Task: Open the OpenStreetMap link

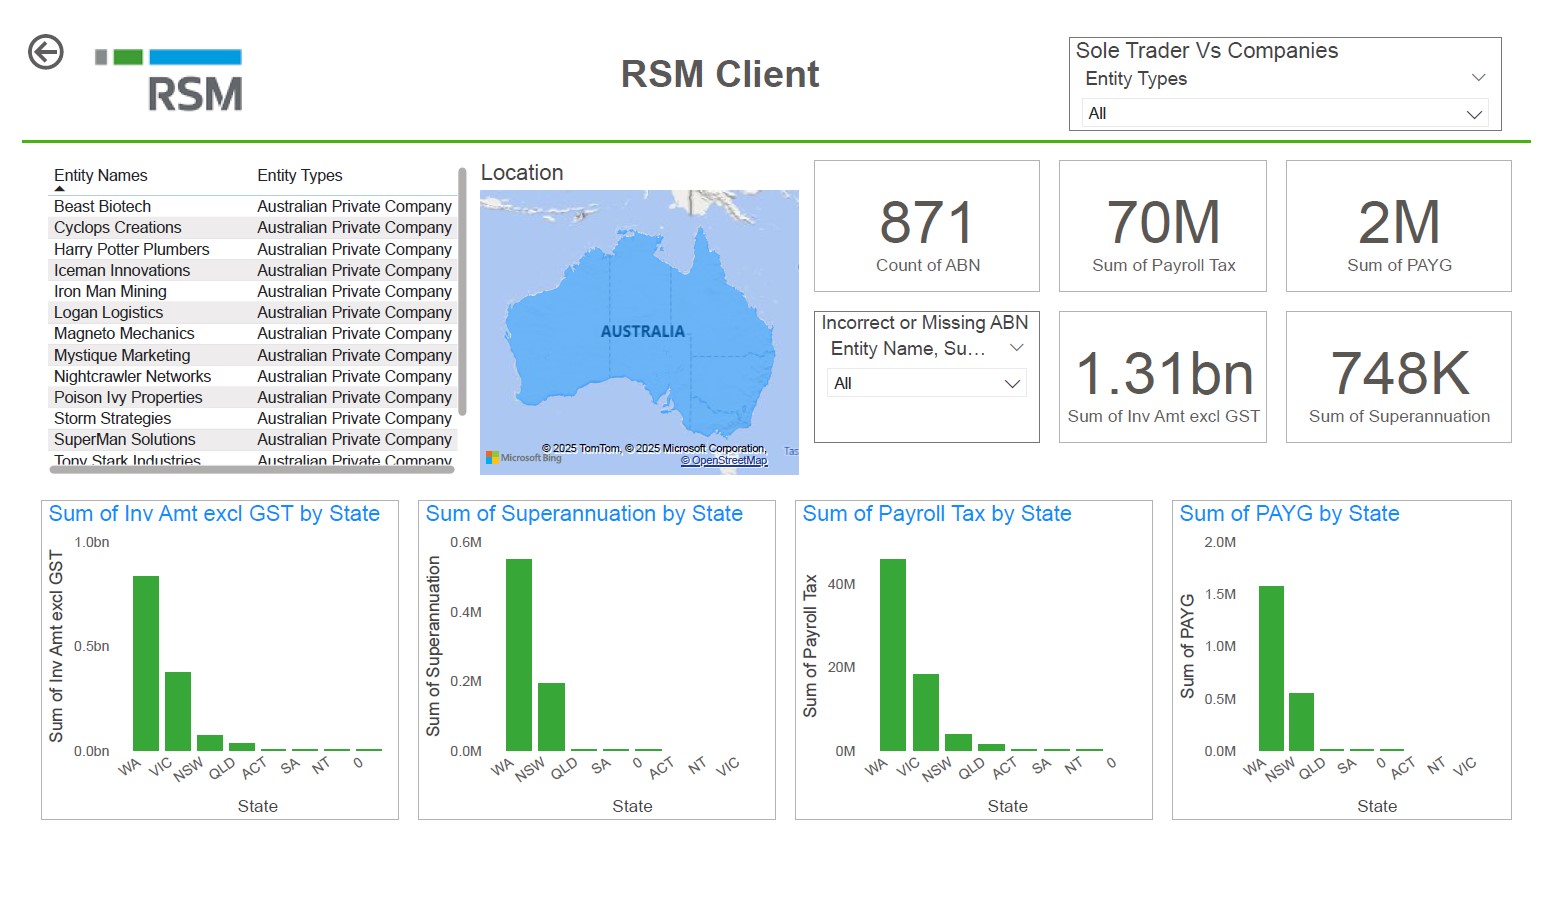Action: (x=724, y=461)
